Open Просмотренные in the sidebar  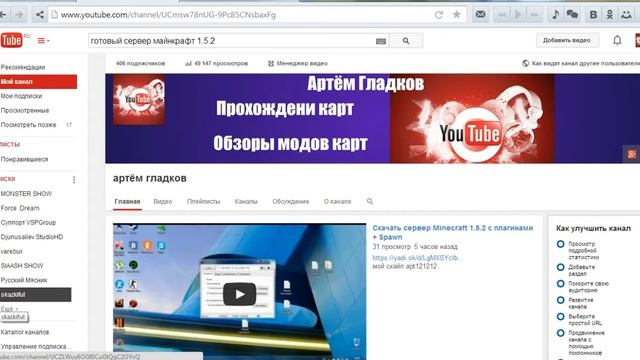[x=24, y=110]
